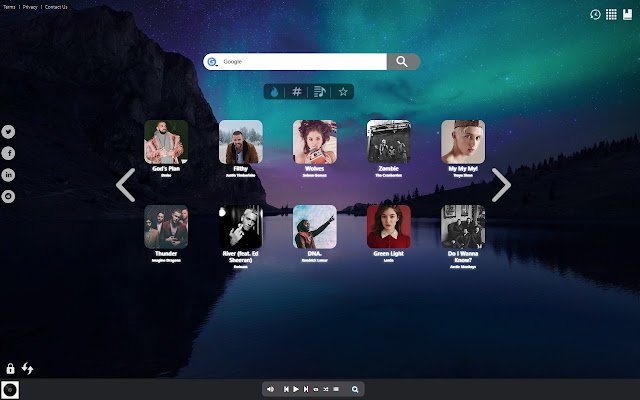Click the magnifier search button
The height and width of the screenshot is (400, 640).
403,62
